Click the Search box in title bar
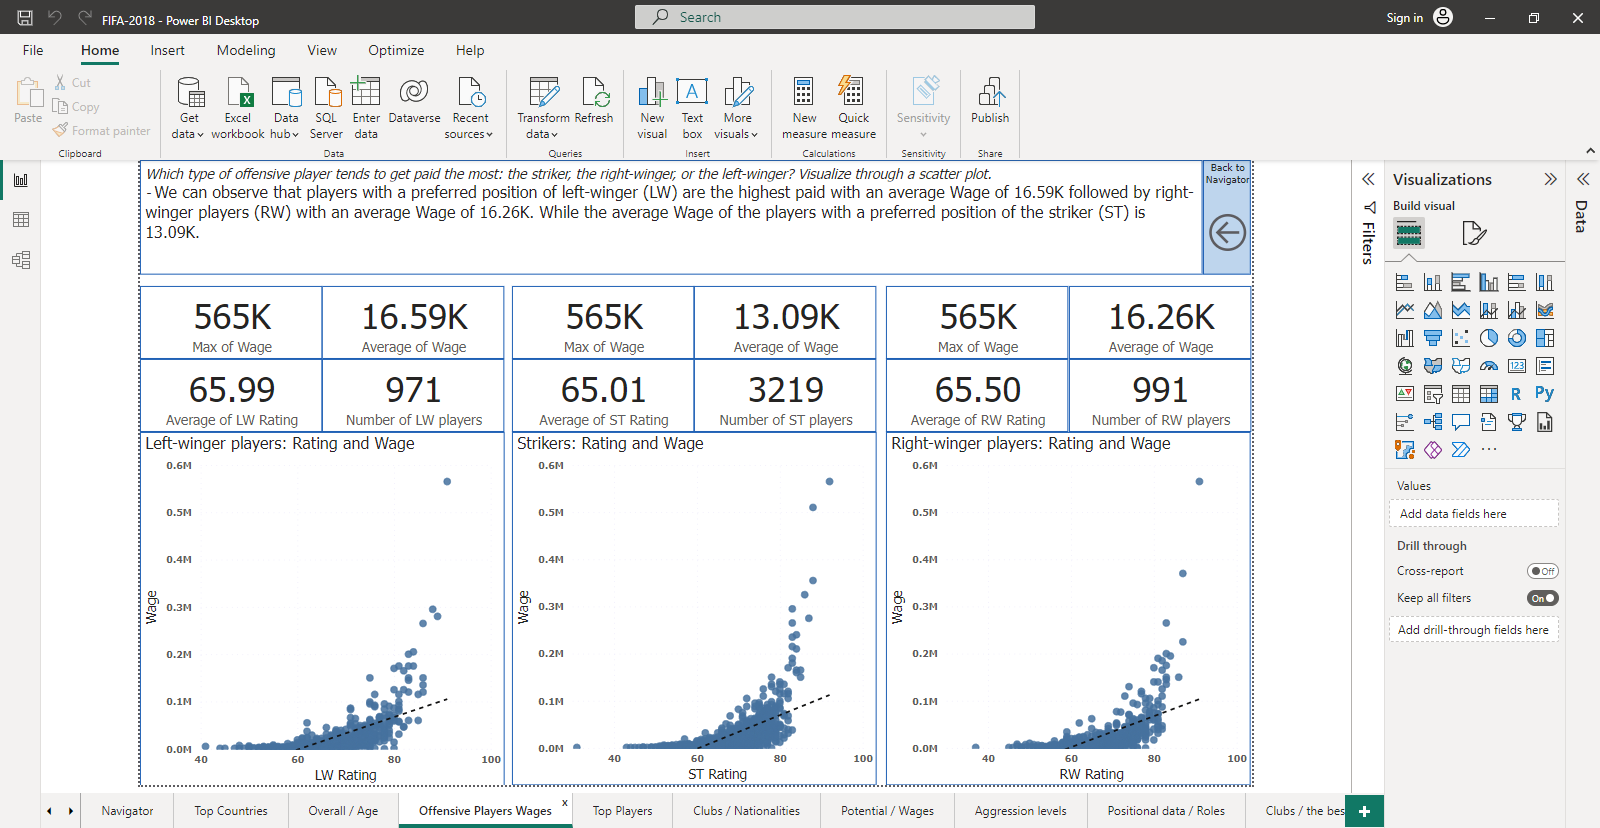This screenshot has width=1600, height=828. [x=835, y=17]
